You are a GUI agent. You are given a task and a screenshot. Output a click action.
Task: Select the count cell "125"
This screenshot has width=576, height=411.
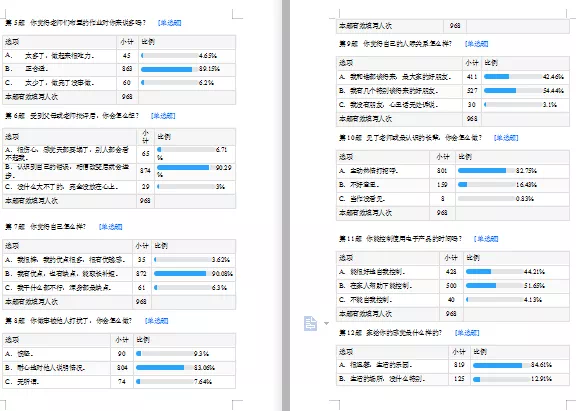pos(459,379)
